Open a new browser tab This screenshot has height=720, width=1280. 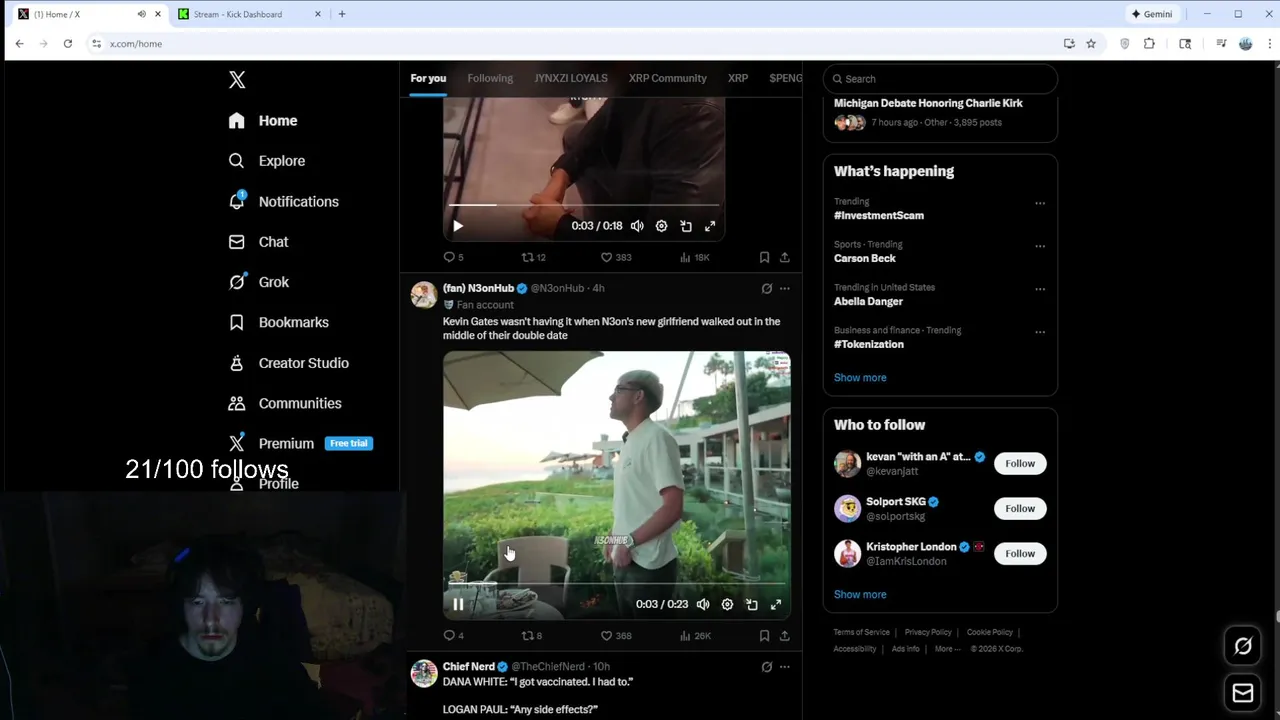(x=342, y=14)
